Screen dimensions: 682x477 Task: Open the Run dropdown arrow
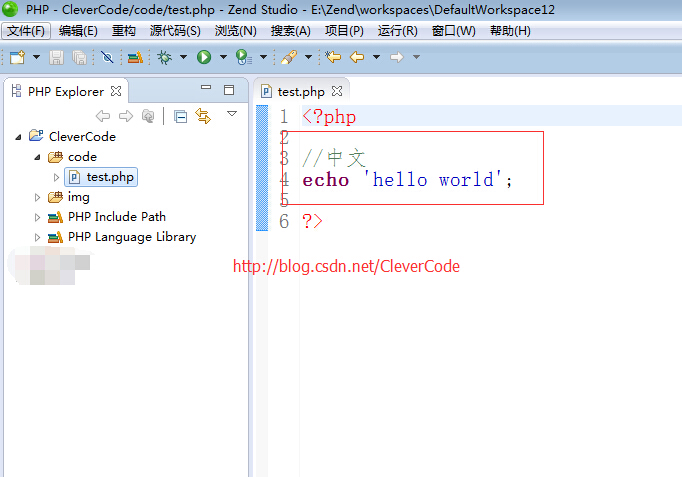223,57
